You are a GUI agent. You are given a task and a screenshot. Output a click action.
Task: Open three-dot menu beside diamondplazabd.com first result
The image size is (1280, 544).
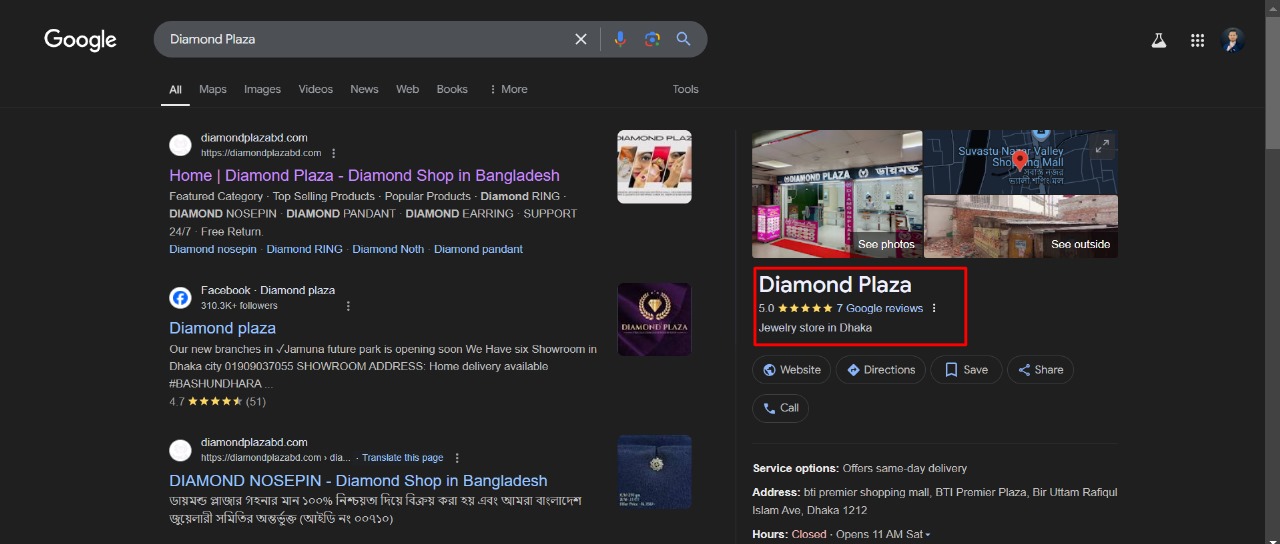[334, 153]
